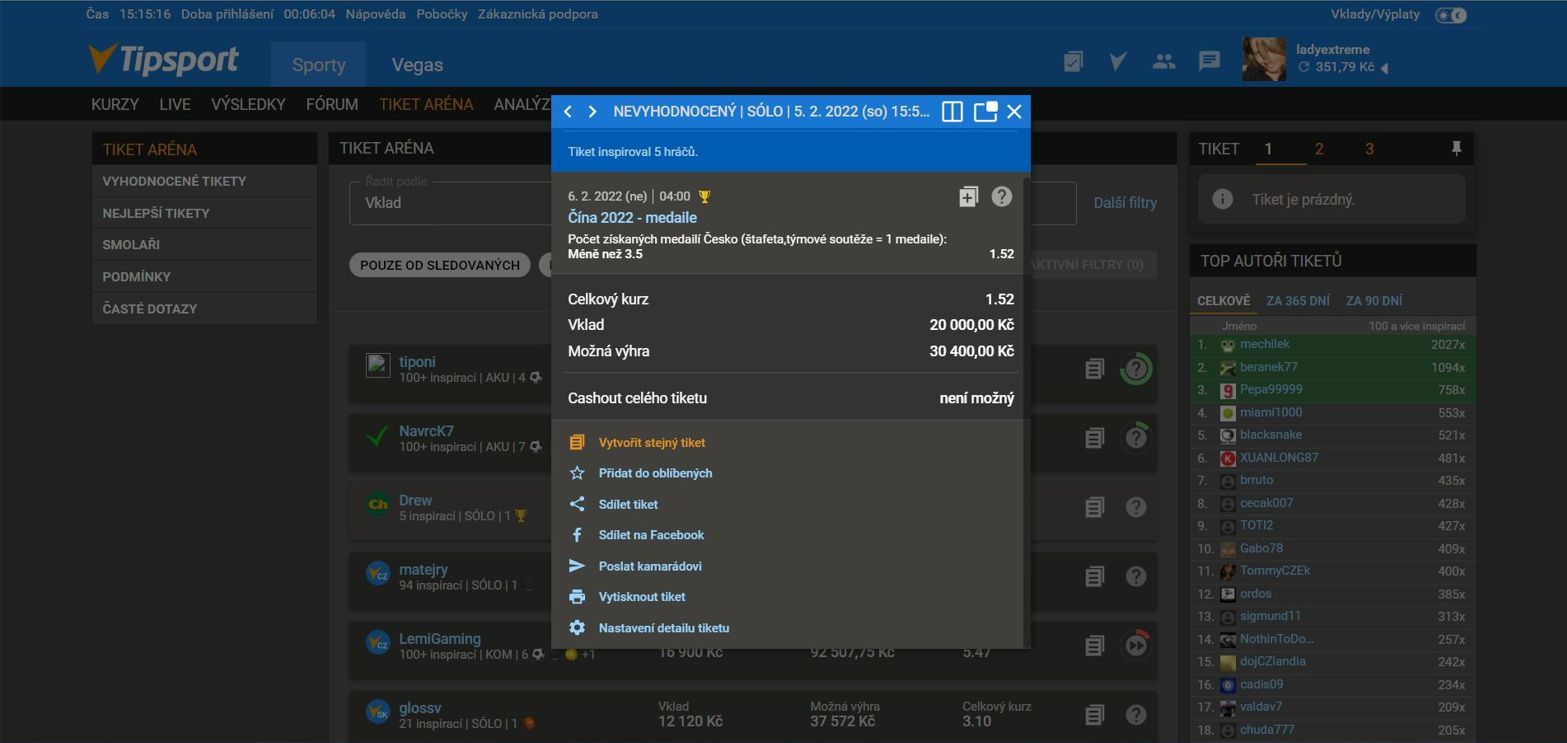
Task: Switch to Vegas tab
Action: [417, 65]
